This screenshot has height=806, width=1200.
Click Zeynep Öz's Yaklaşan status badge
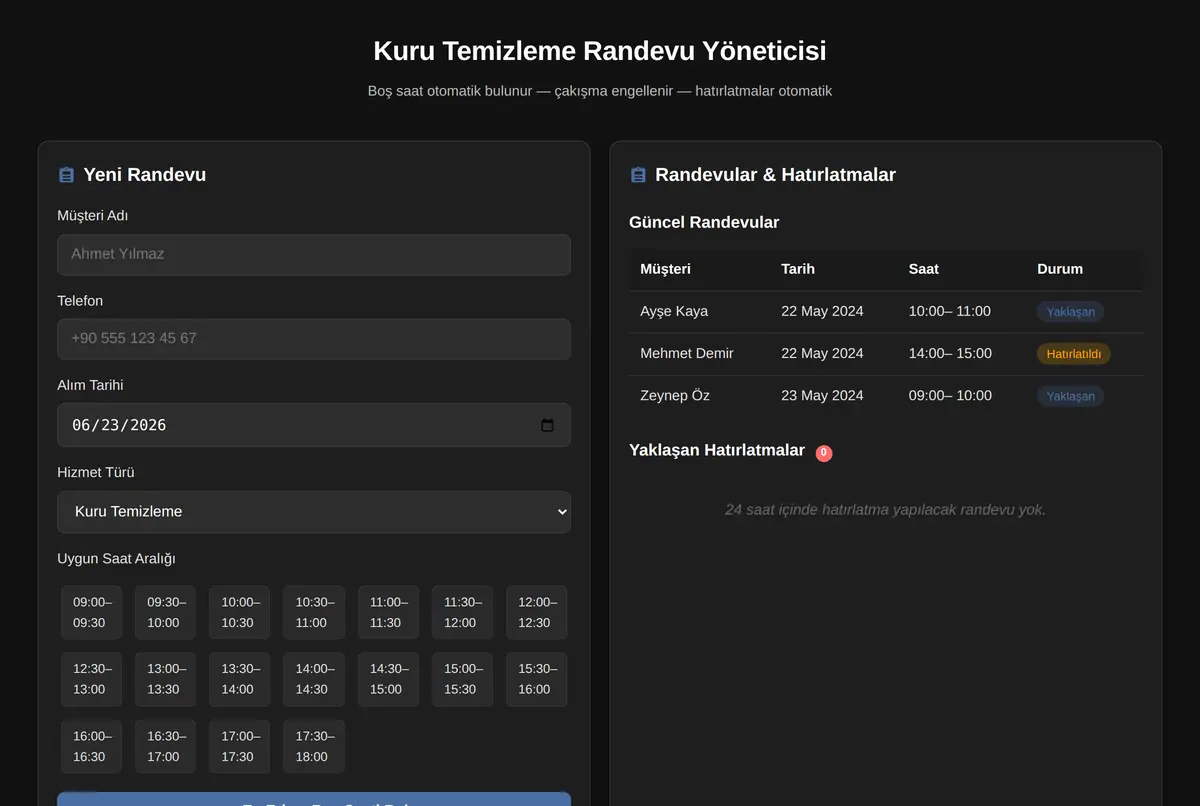point(1070,397)
